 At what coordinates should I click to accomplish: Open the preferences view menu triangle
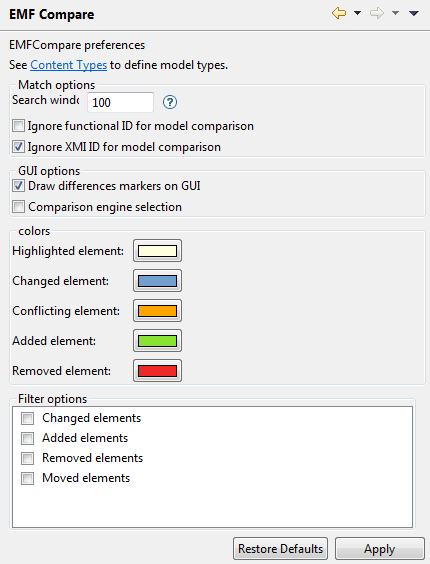[x=414, y=13]
